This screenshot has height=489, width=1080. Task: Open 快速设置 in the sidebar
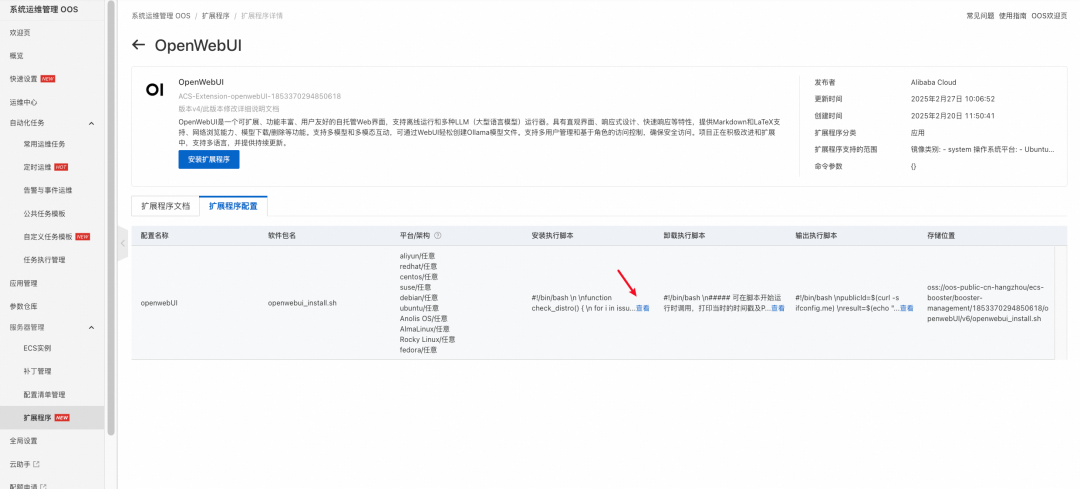23,79
